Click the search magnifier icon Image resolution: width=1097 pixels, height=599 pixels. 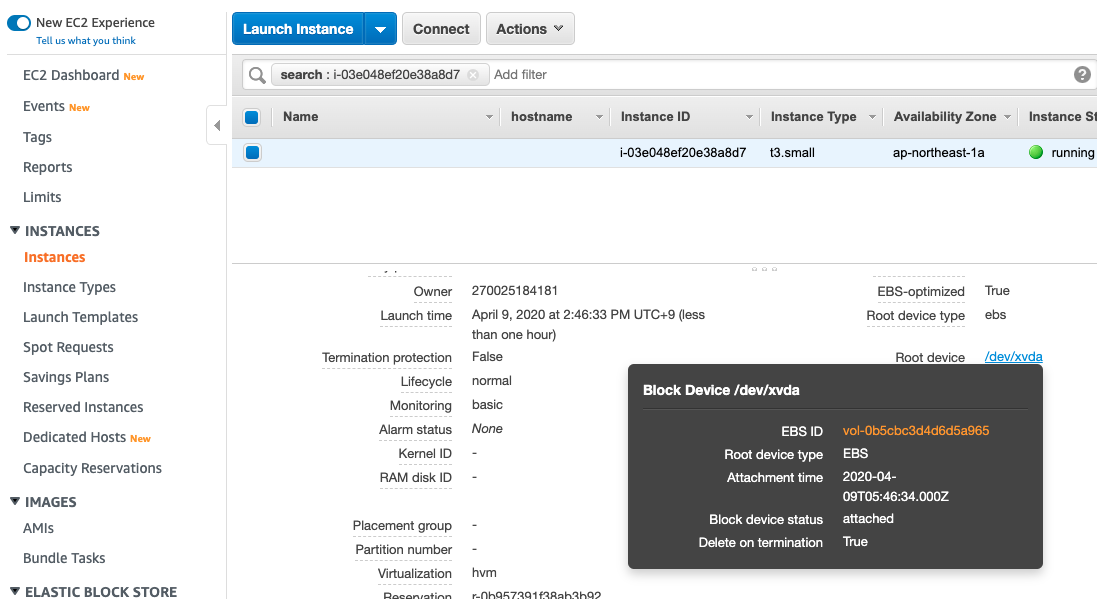257,75
